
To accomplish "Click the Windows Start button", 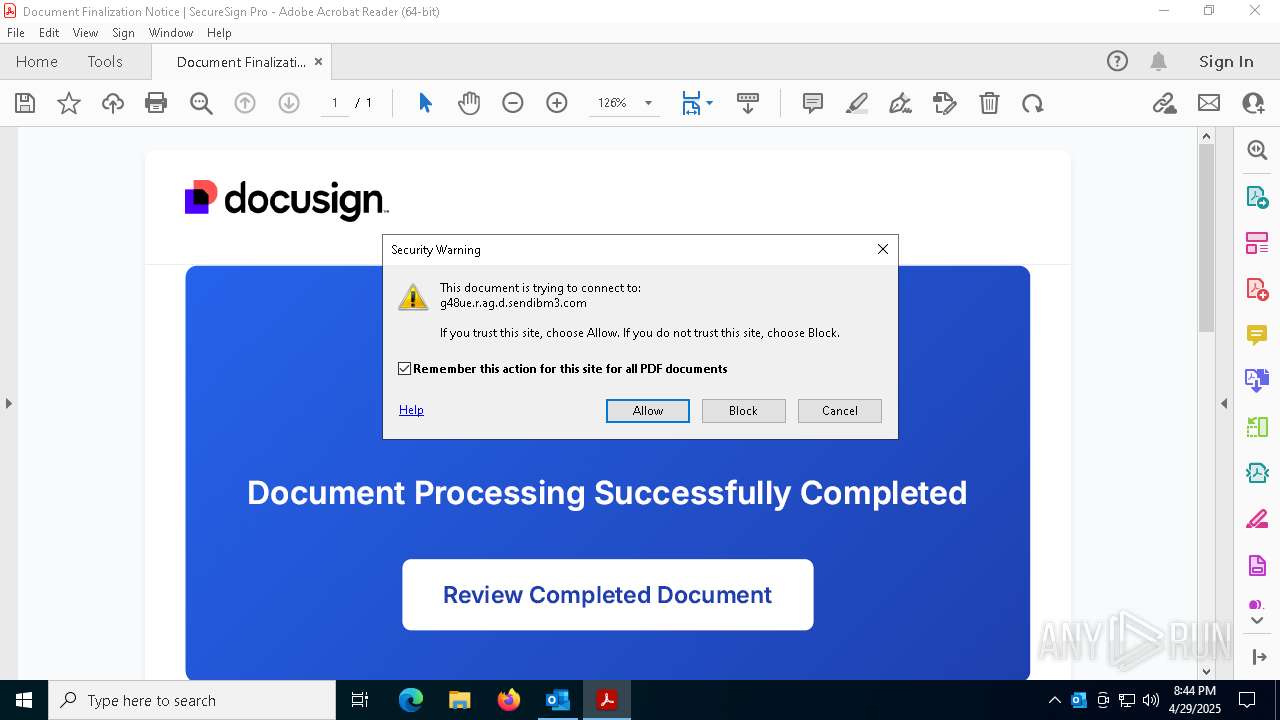I will 24,700.
